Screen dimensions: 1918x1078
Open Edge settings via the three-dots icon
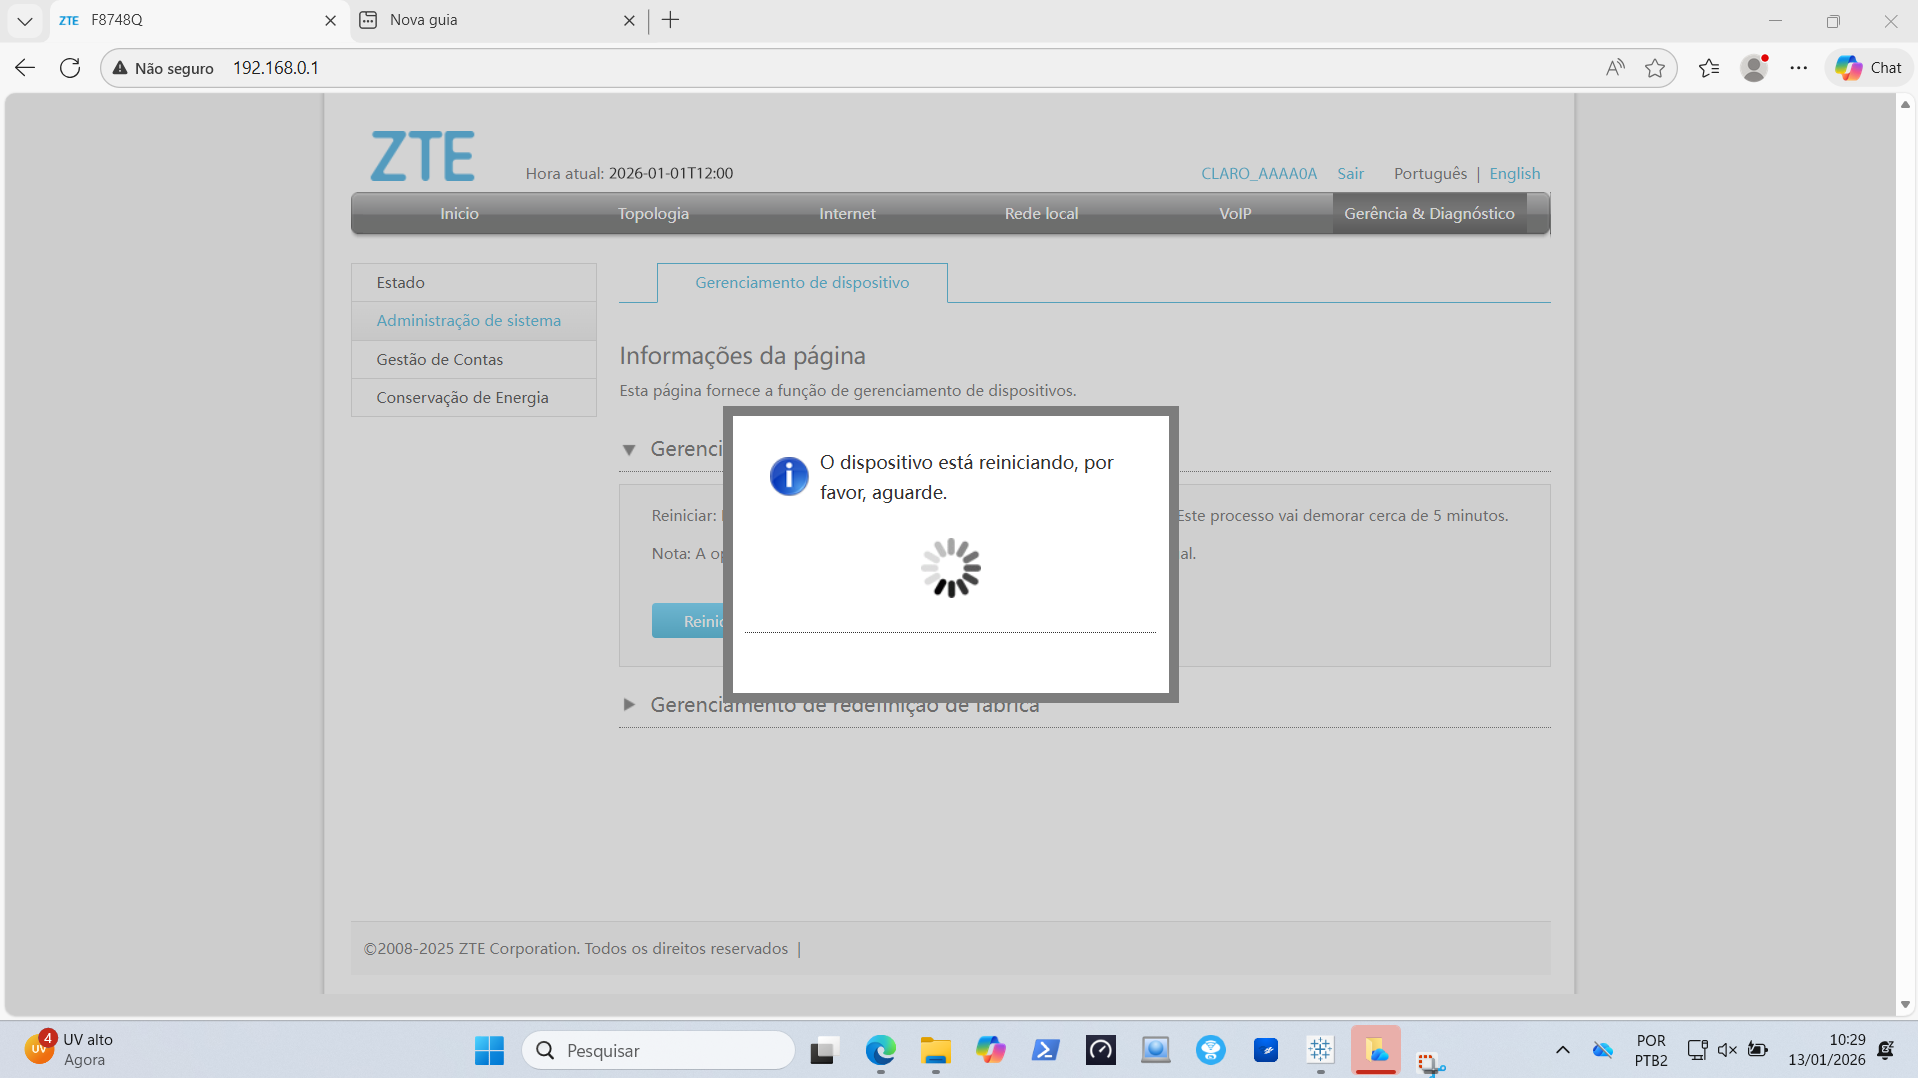click(x=1798, y=67)
